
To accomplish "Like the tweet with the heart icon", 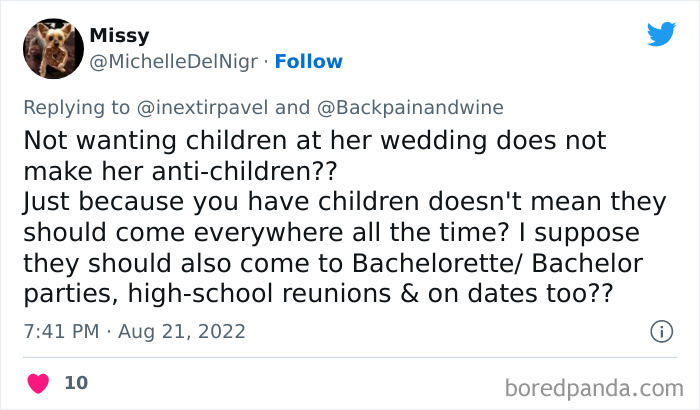I will (38, 383).
